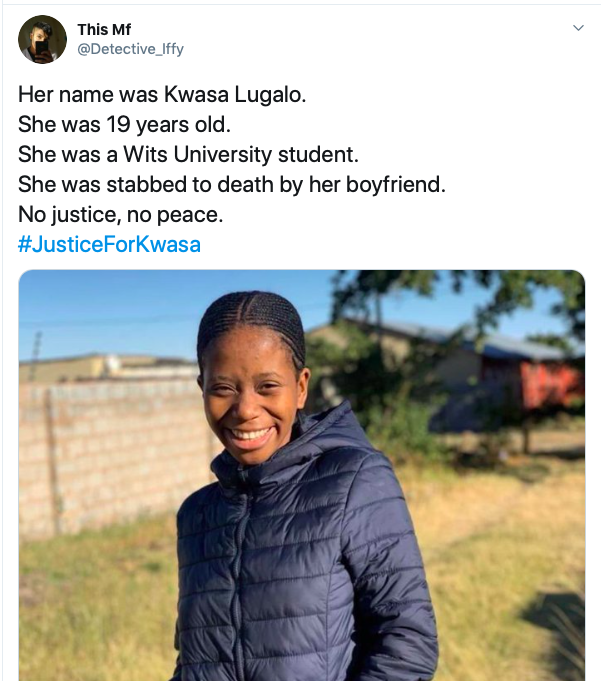Open the tweet options chevron menu
The height and width of the screenshot is (681, 601).
(x=578, y=28)
